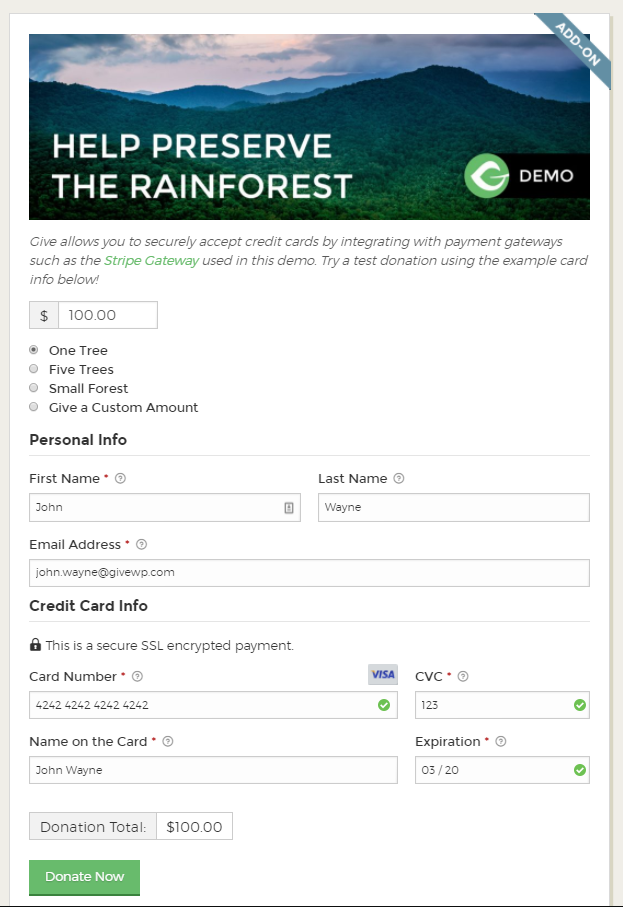Screen dimensions: 623x907
Task: Click the autofill contact icon in First Name
Action: pos(289,508)
